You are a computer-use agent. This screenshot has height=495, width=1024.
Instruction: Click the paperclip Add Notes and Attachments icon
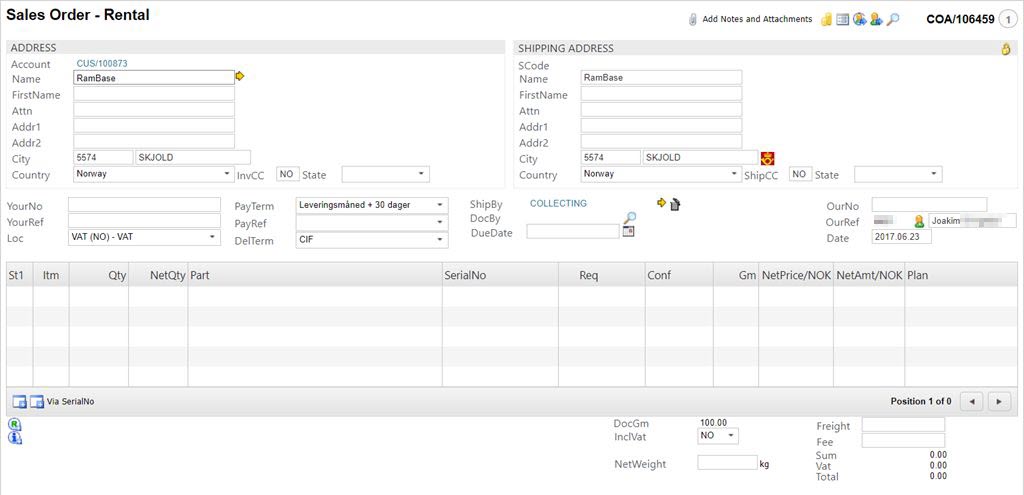[x=693, y=19]
